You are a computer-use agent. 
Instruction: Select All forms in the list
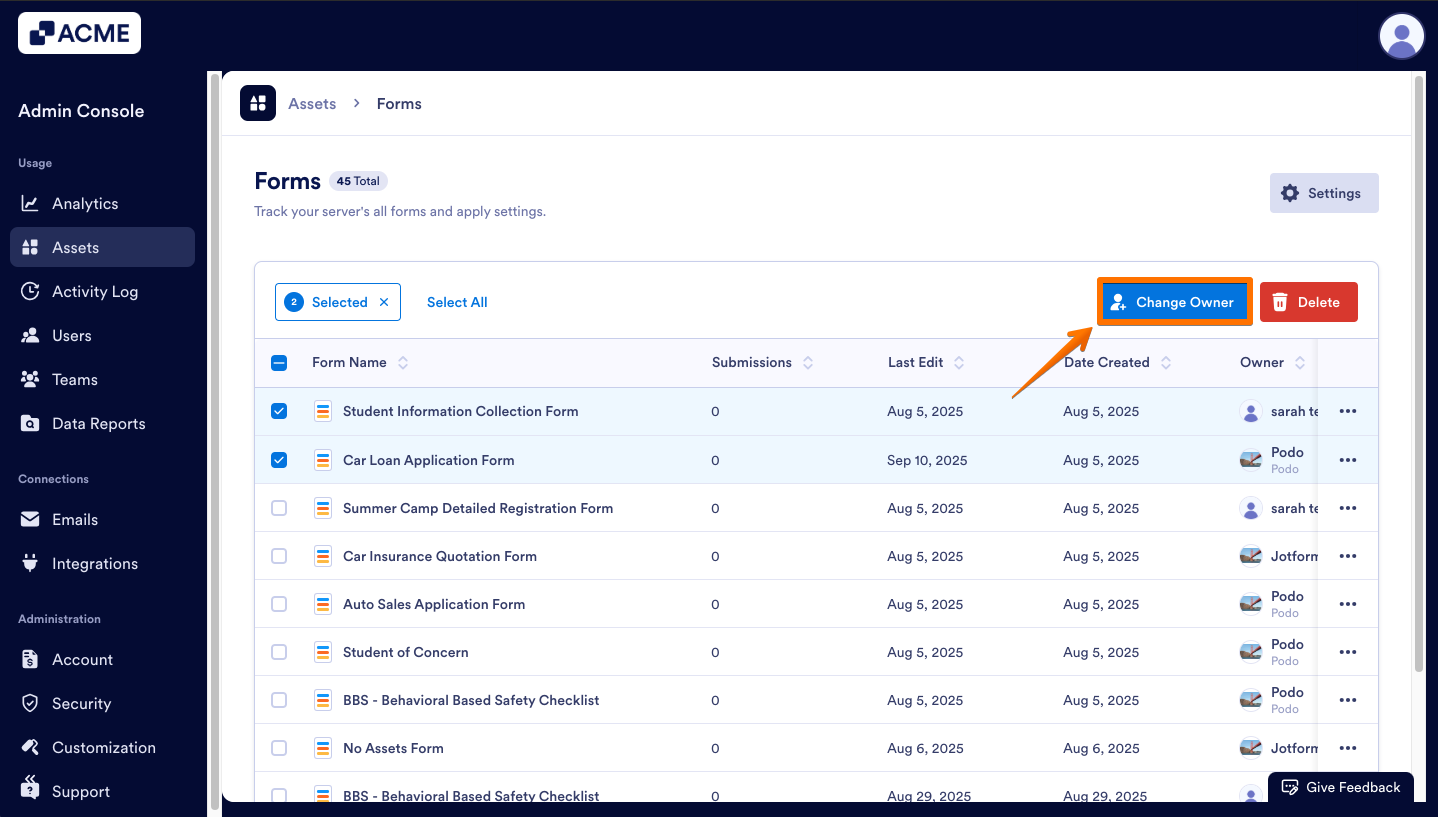pyautogui.click(x=456, y=301)
